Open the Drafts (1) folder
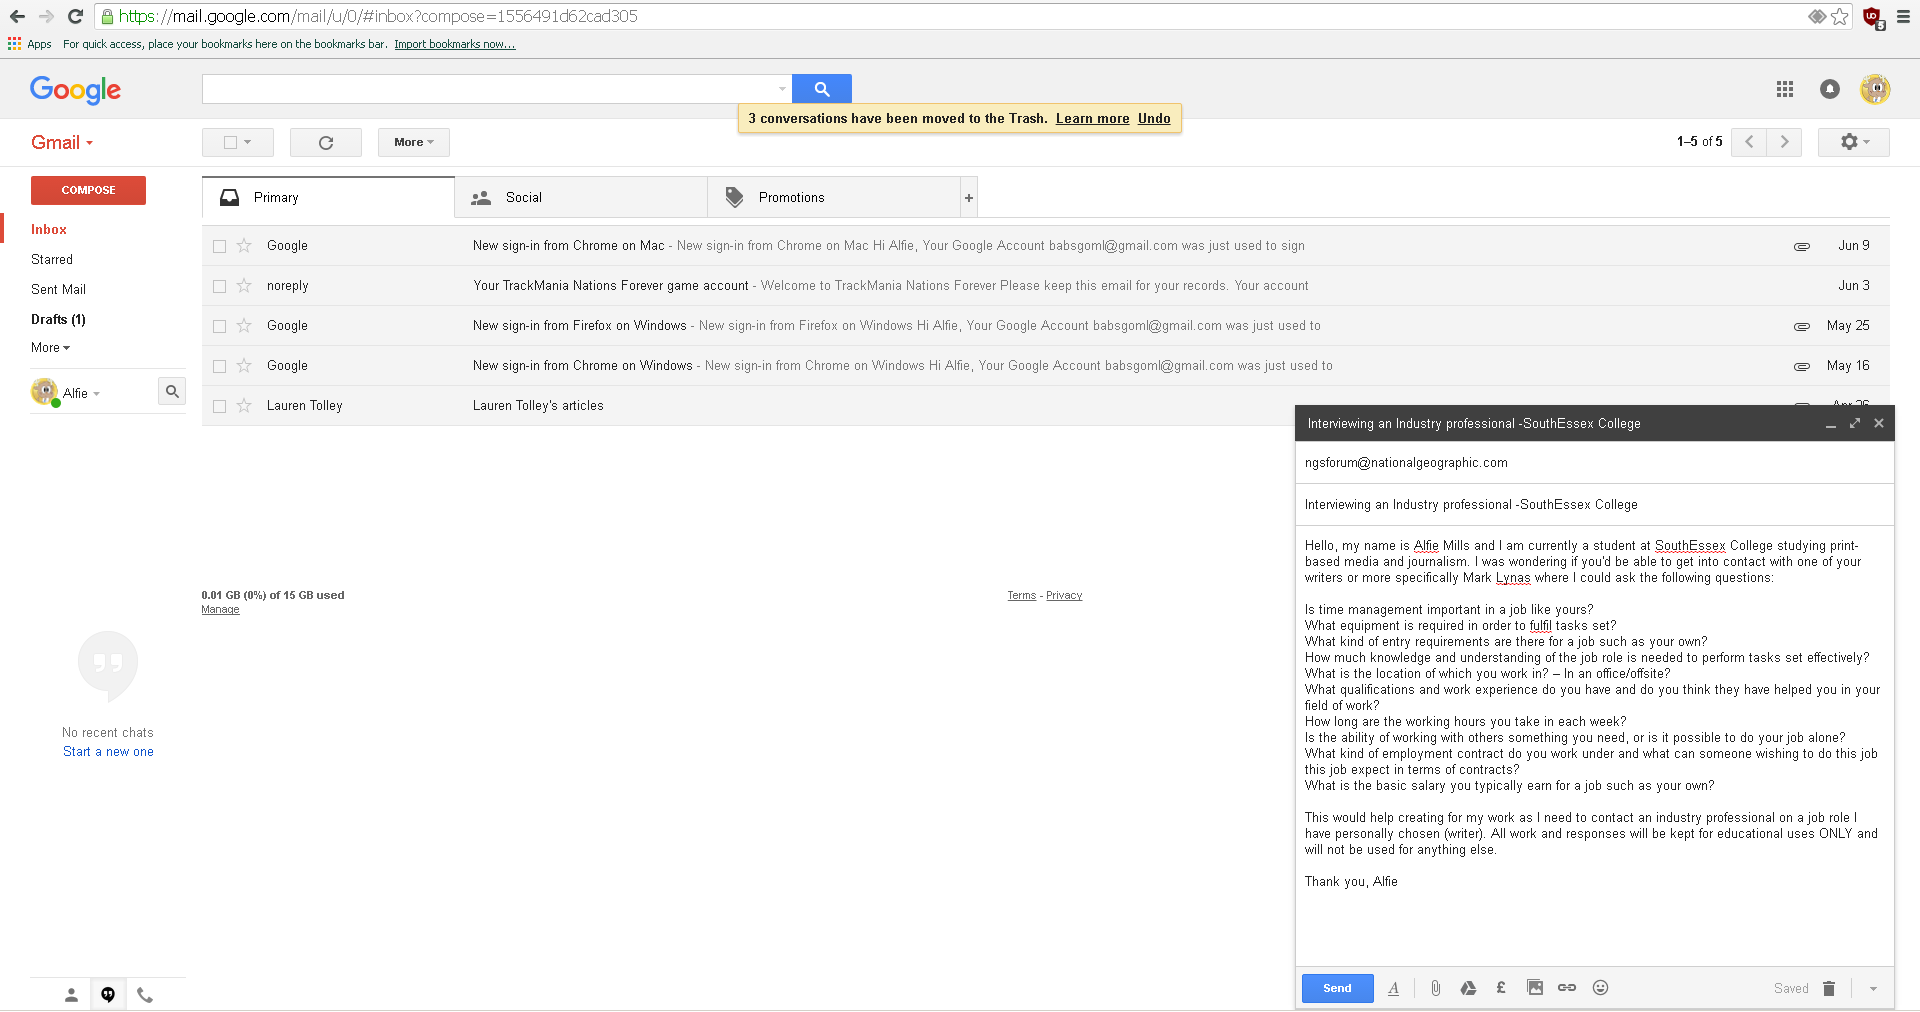 (58, 319)
